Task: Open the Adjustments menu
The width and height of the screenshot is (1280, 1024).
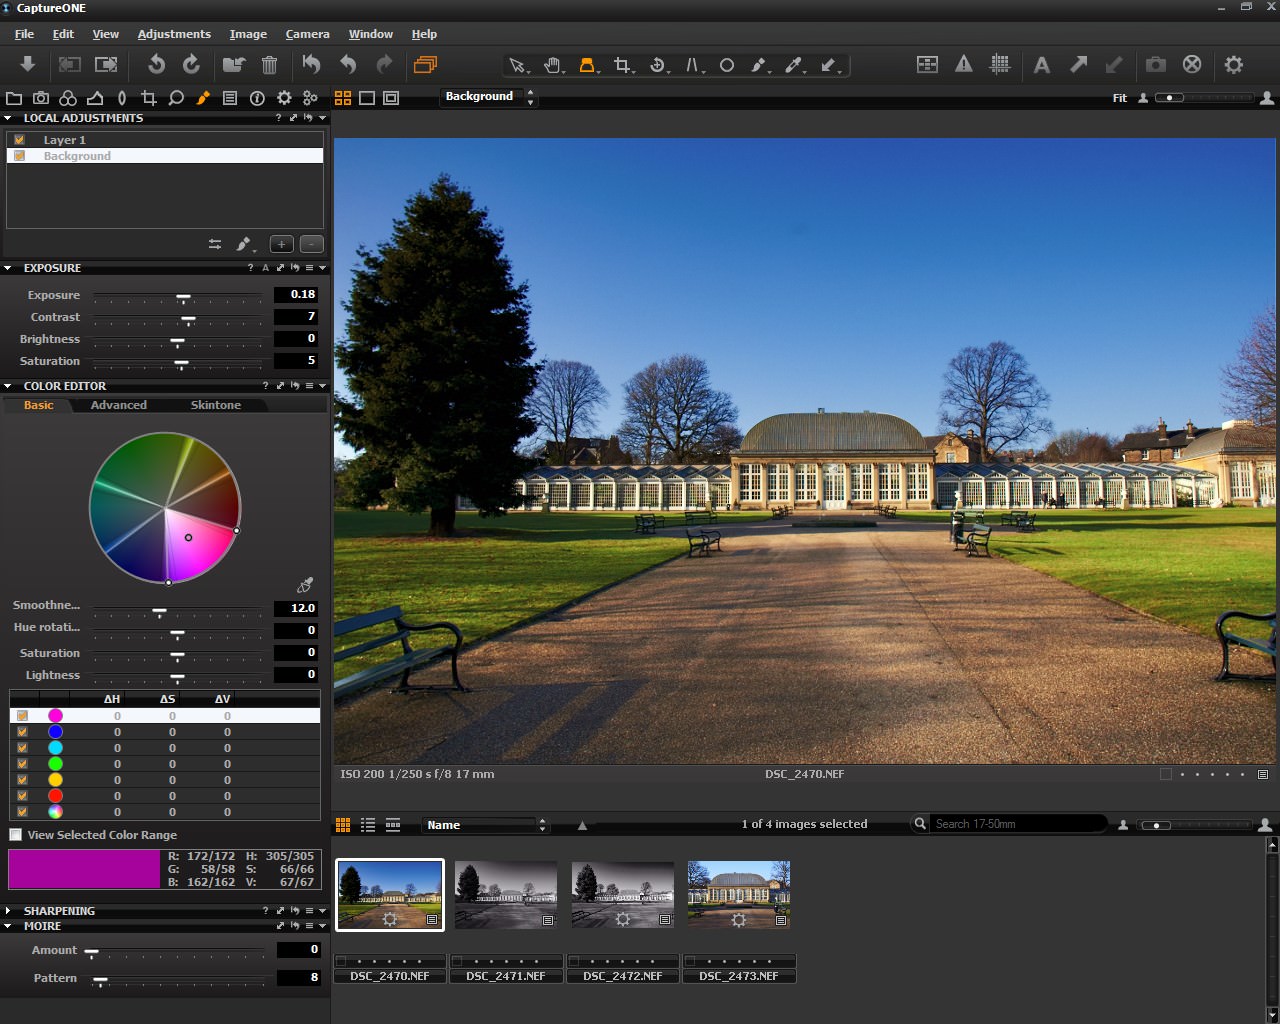Action: [x=174, y=33]
